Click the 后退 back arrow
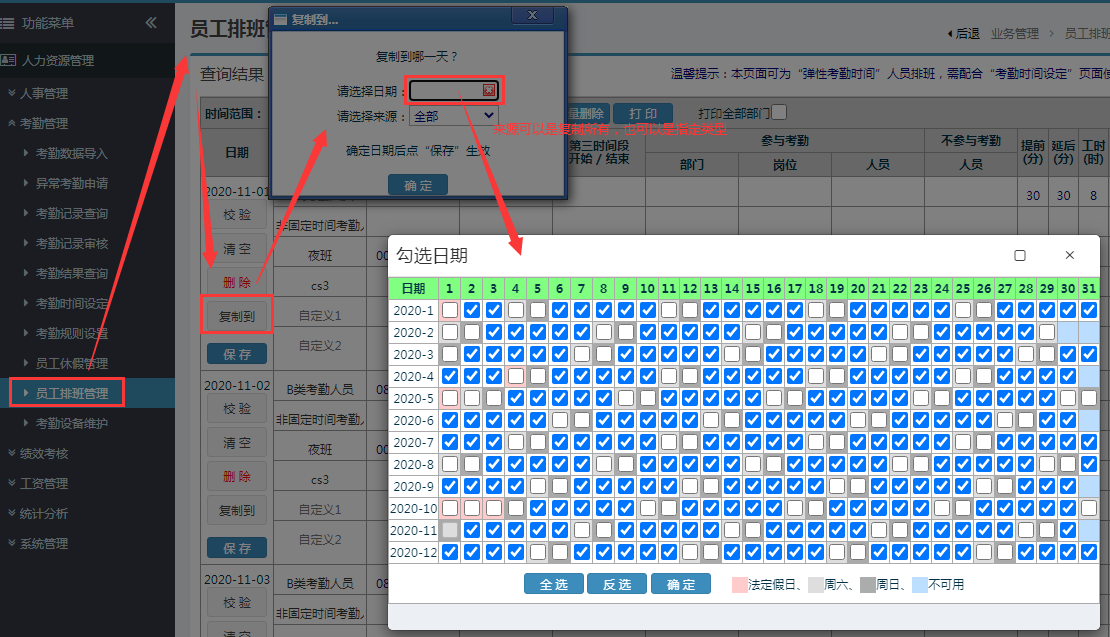 click(950, 34)
